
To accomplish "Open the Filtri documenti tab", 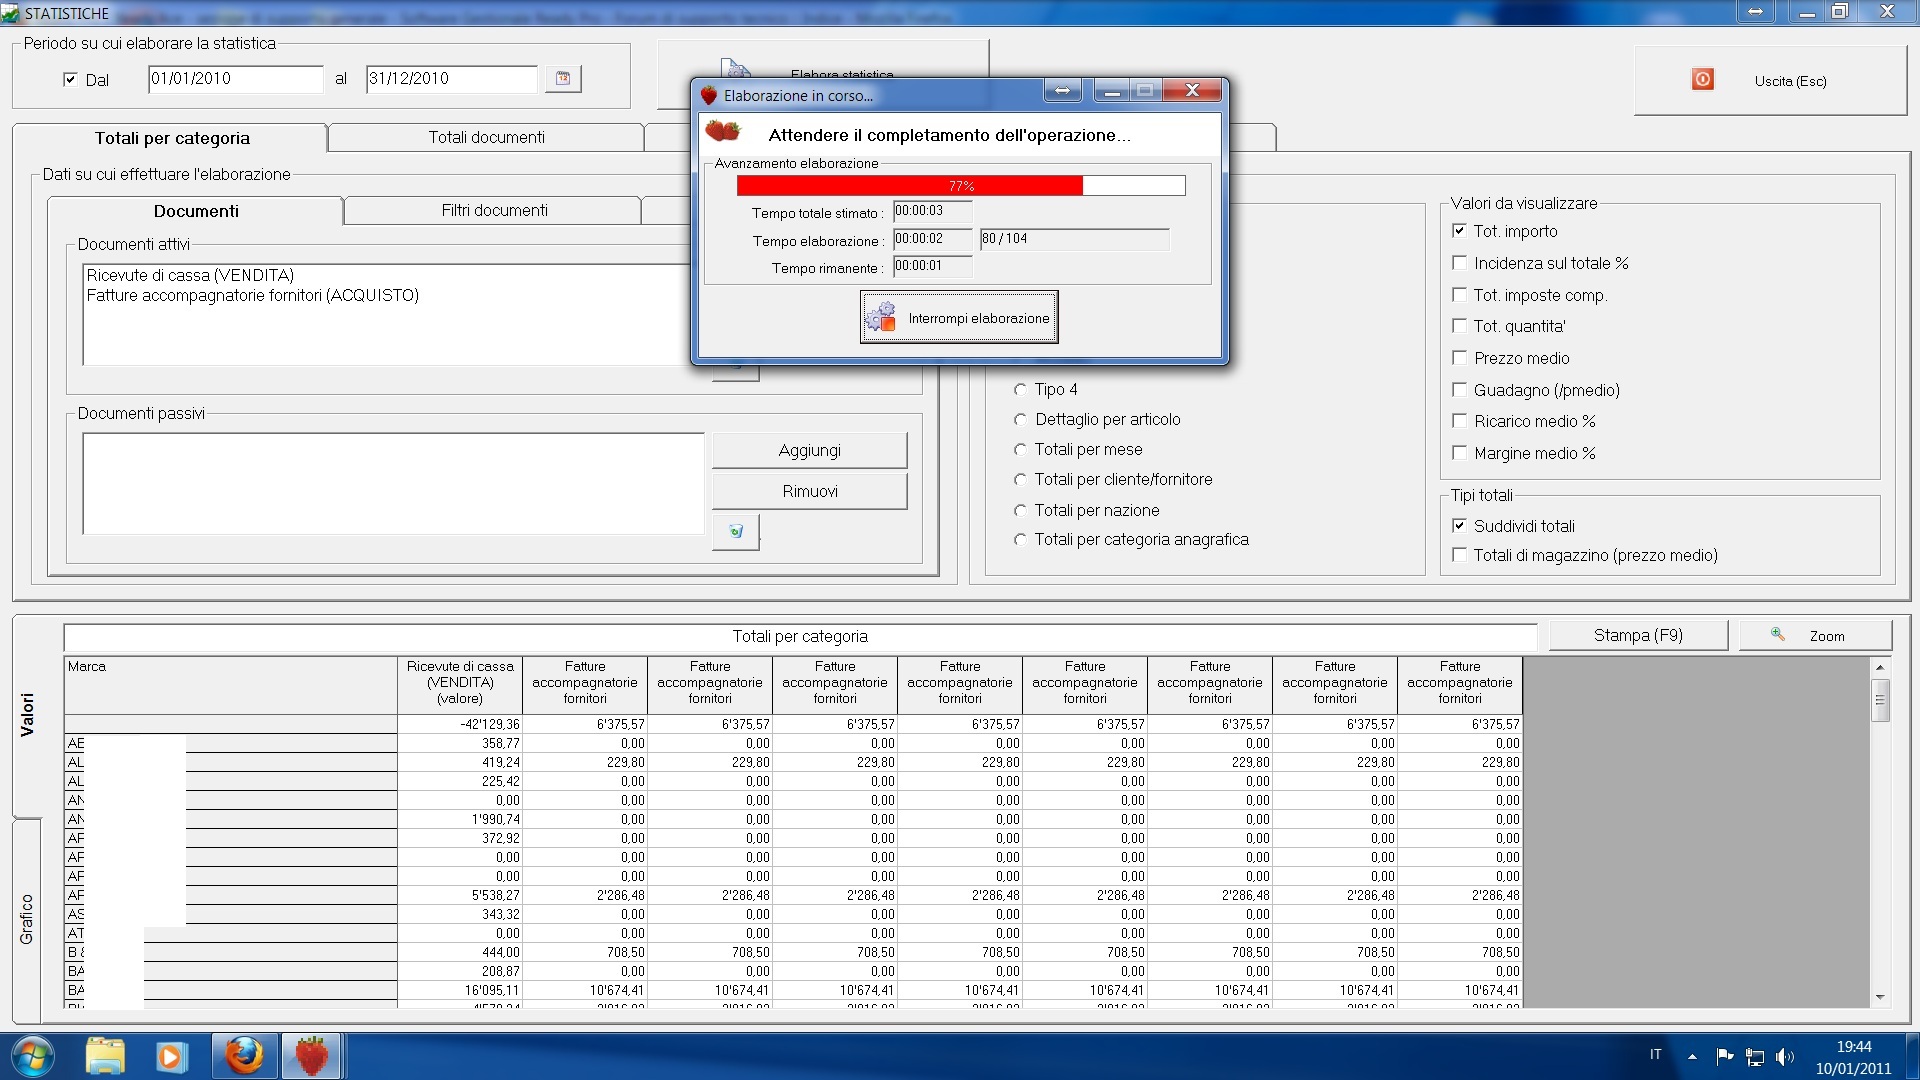I will click(494, 210).
